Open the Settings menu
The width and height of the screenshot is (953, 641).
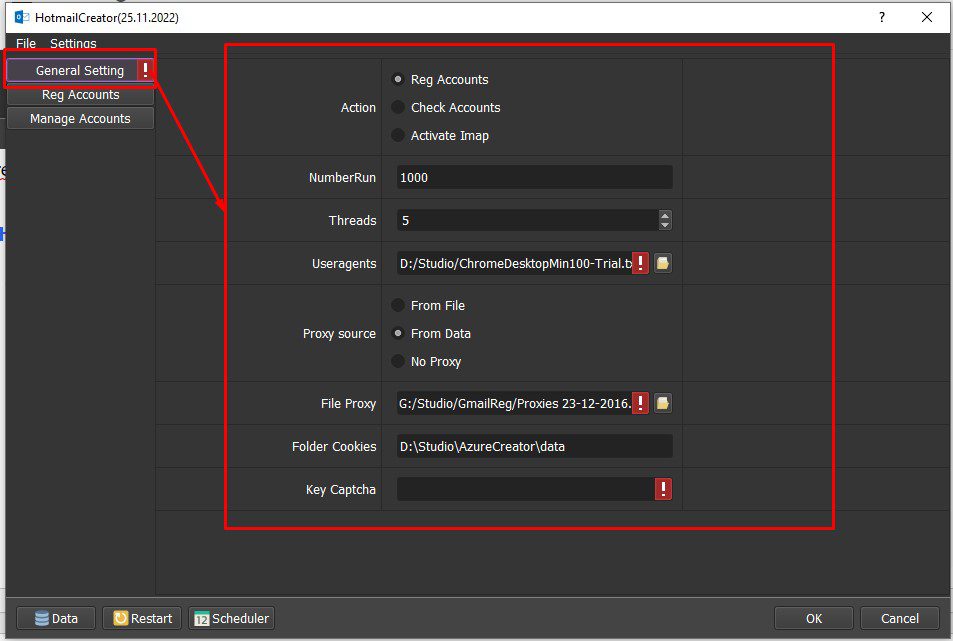(73, 43)
